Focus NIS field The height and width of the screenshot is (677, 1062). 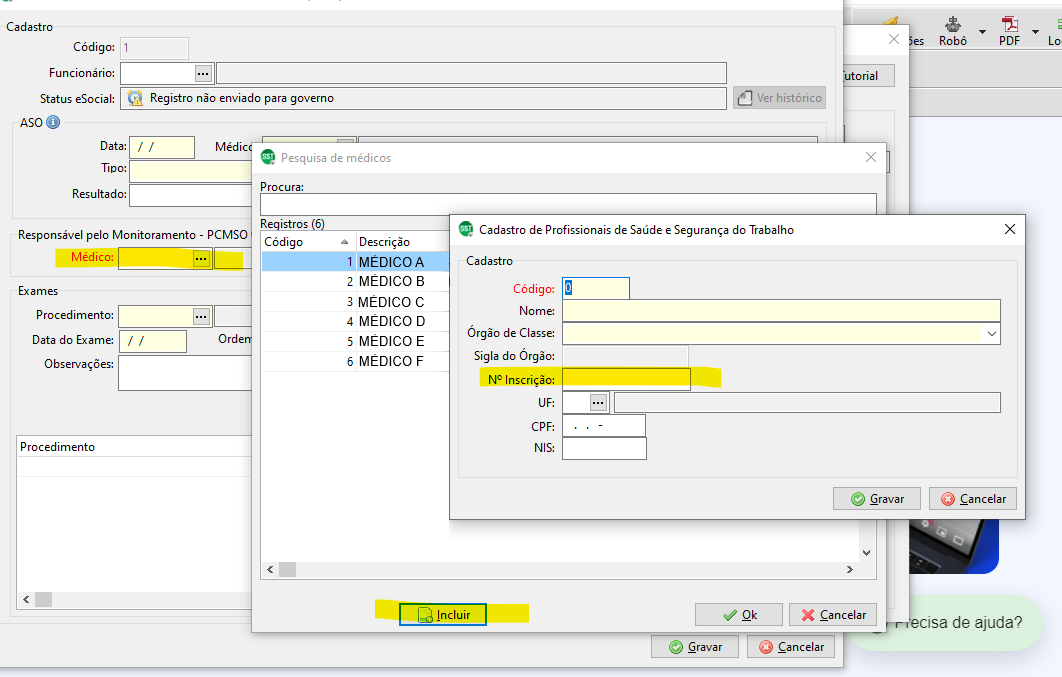[x=604, y=448]
